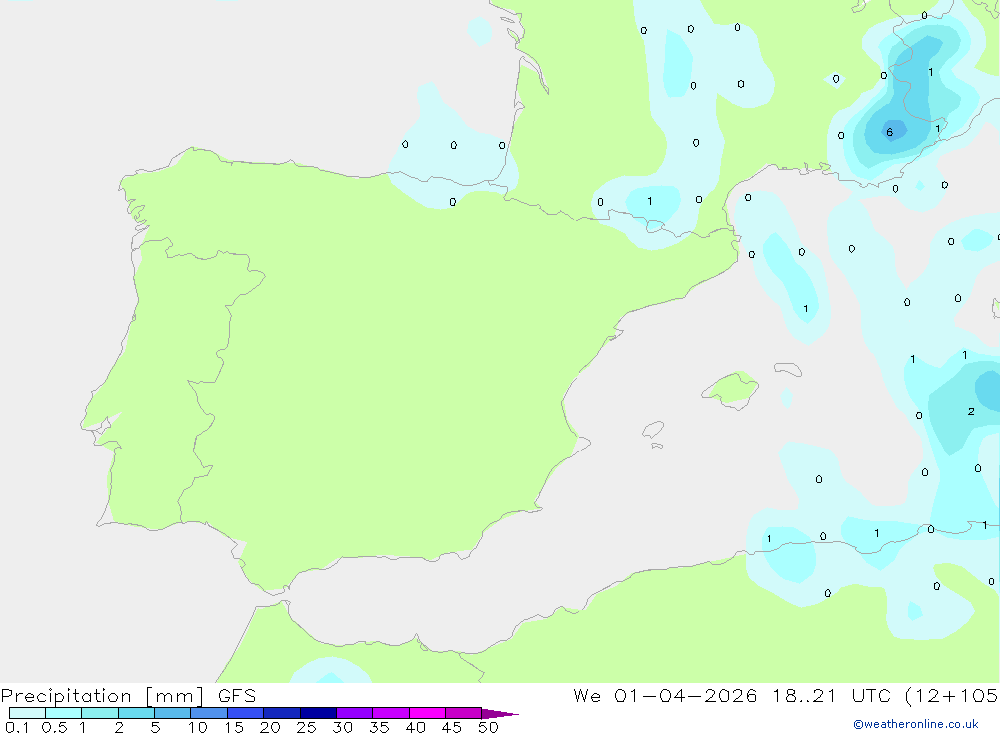
Task: Click the purple arrow tip above 50
Action: pyautogui.click(x=499, y=713)
